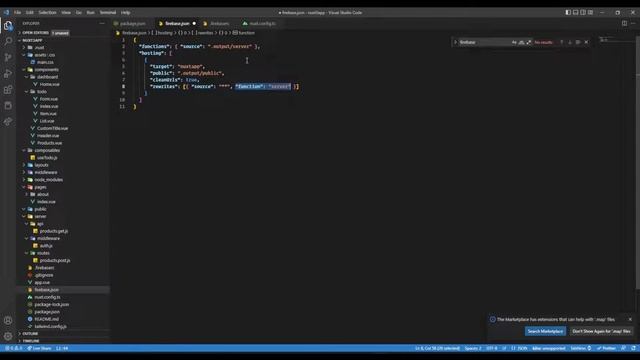Open the Customize Layout icon
This screenshot has width=640, height=360.
coord(590,13)
